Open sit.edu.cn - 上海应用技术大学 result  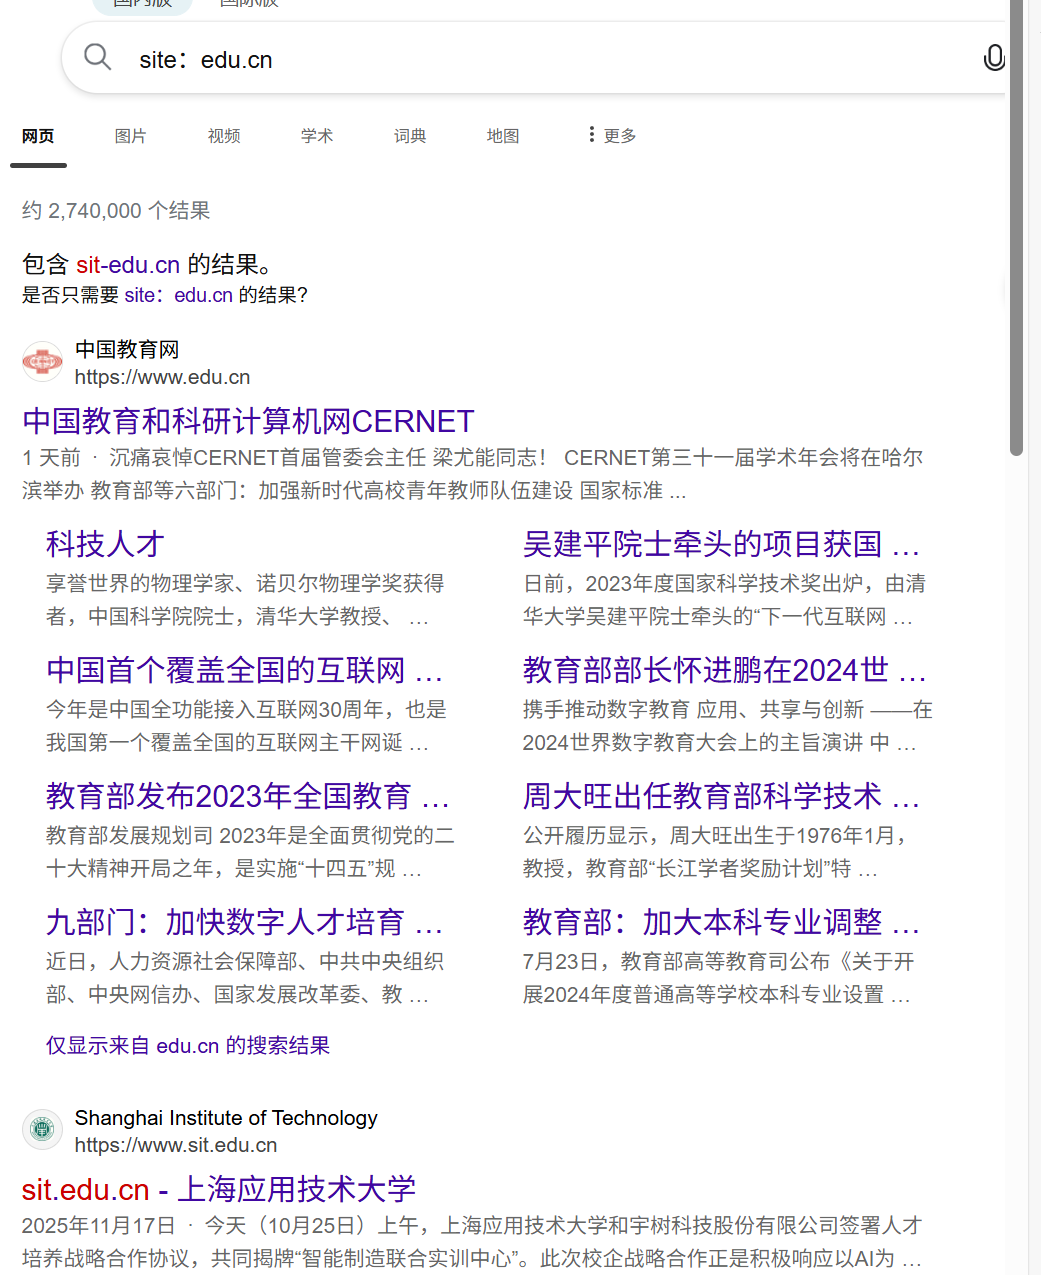coord(219,1189)
